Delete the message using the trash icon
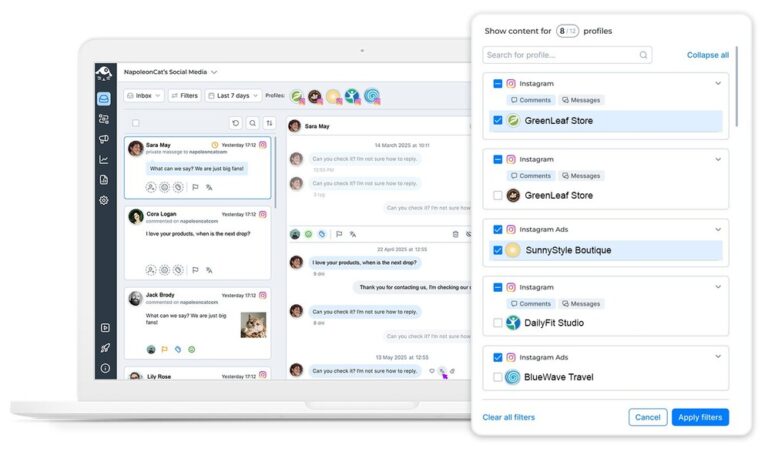 click(x=456, y=234)
